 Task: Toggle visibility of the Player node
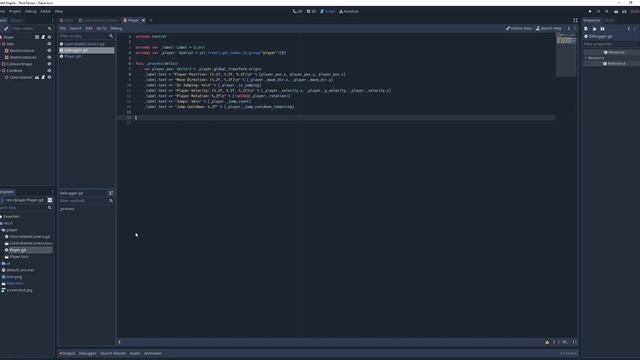tap(49, 37)
